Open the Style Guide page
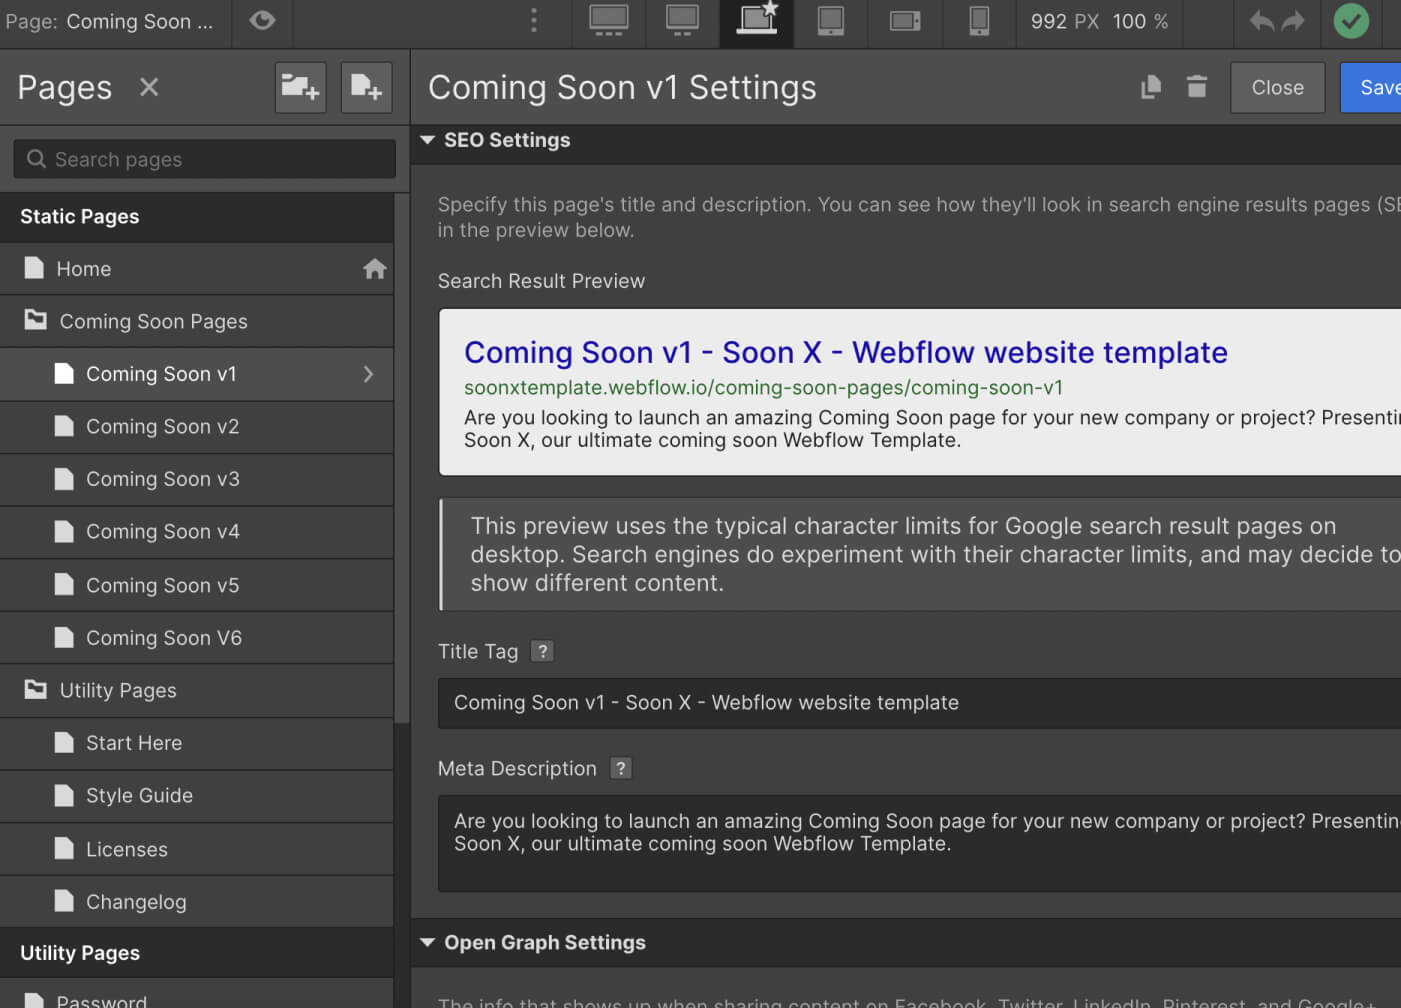The height and width of the screenshot is (1008, 1401). [x=139, y=796]
